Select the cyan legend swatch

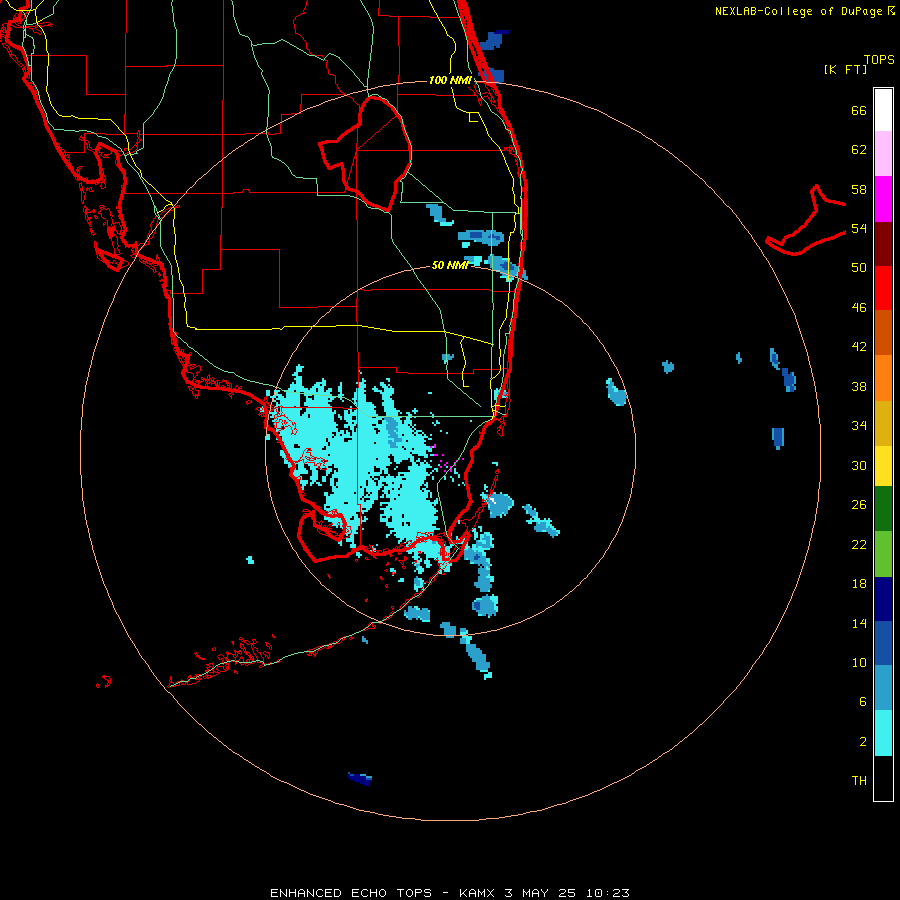(x=883, y=733)
